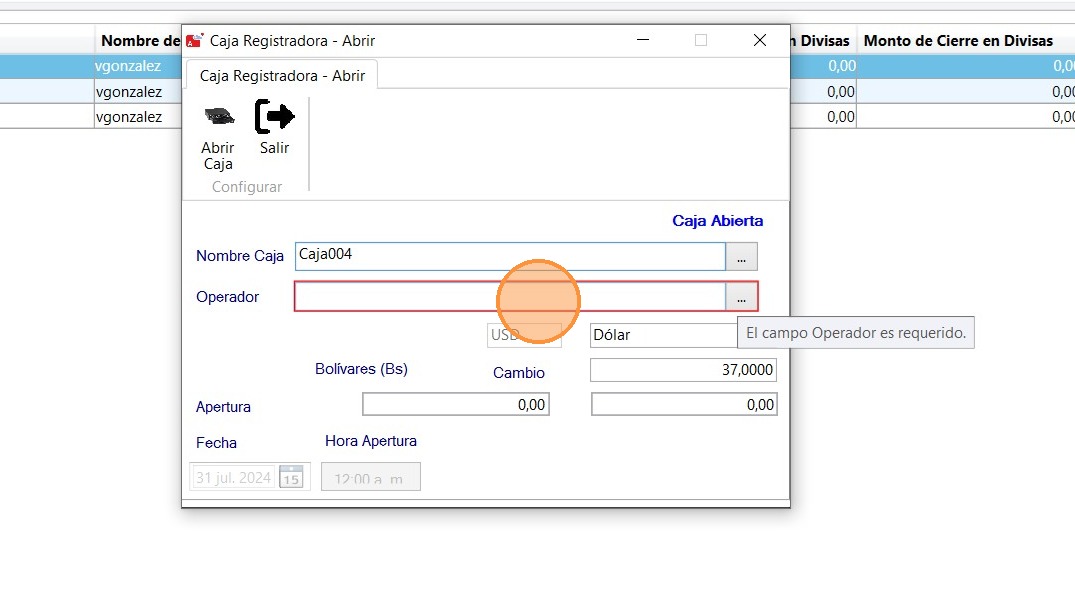Screen dimensions: 1075x601
Task: Close the Caja Registradora - Abrir window
Action: click(760, 40)
